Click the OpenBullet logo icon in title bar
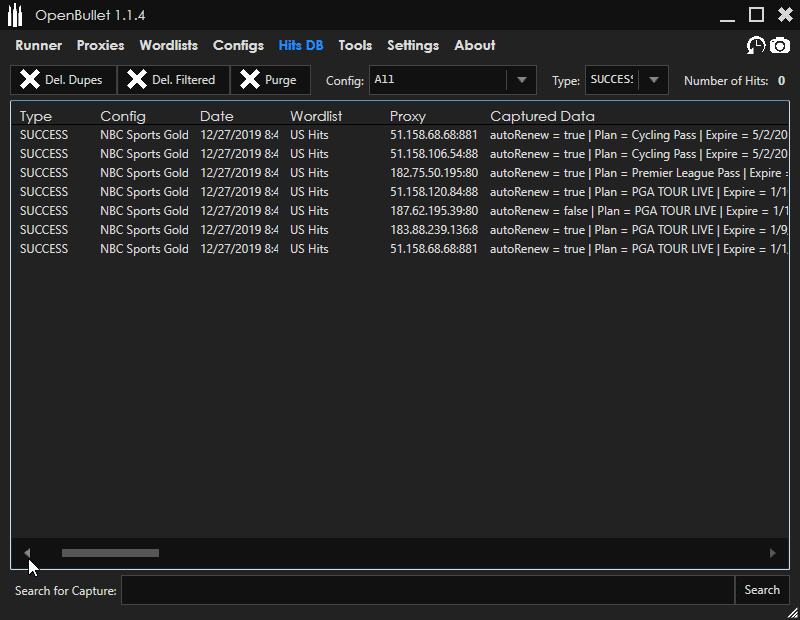The height and width of the screenshot is (620, 800). pyautogui.click(x=15, y=15)
